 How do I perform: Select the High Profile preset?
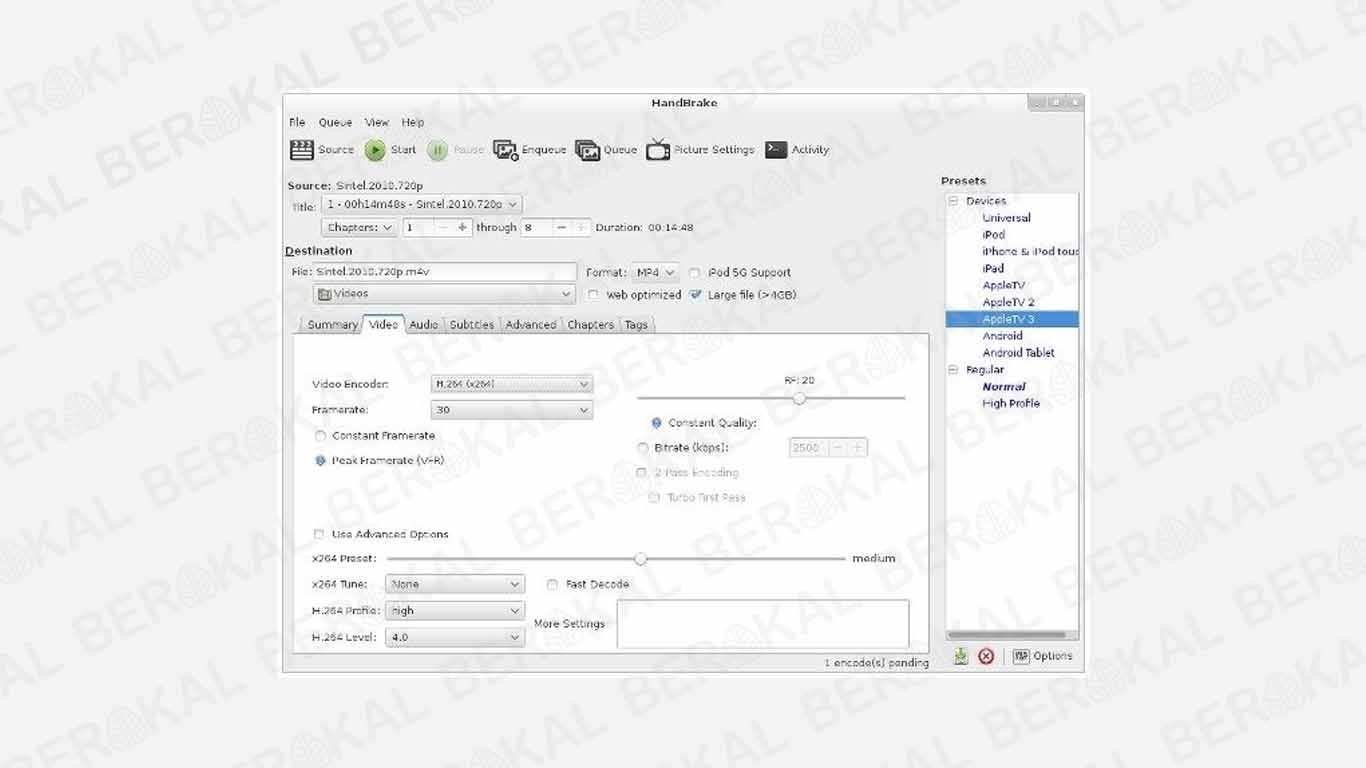(x=1011, y=404)
